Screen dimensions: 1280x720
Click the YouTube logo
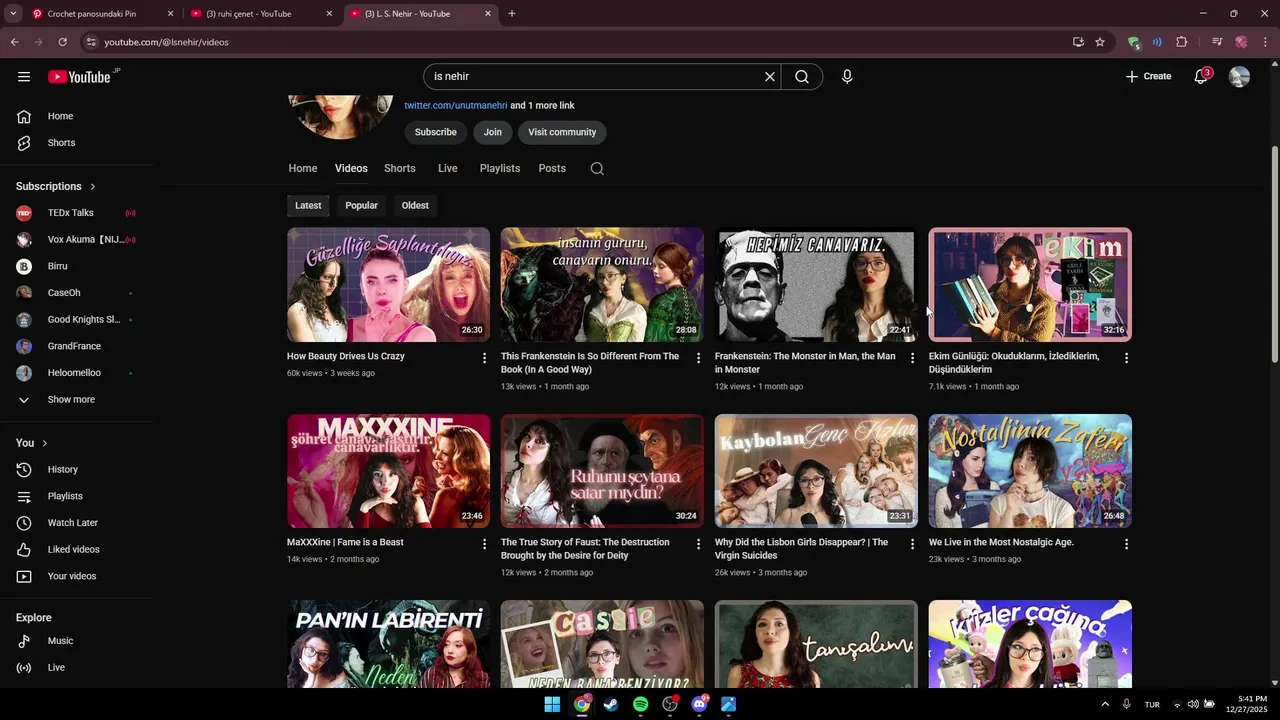(79, 77)
